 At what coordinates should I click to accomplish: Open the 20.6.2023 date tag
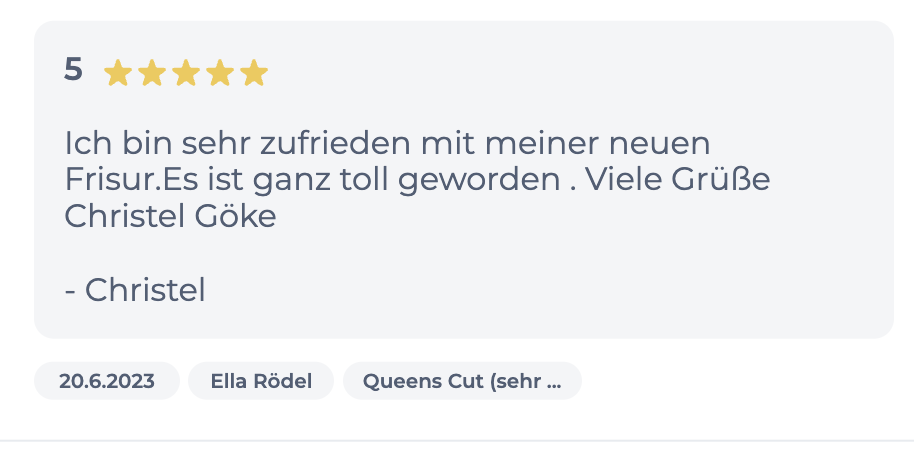(x=107, y=381)
